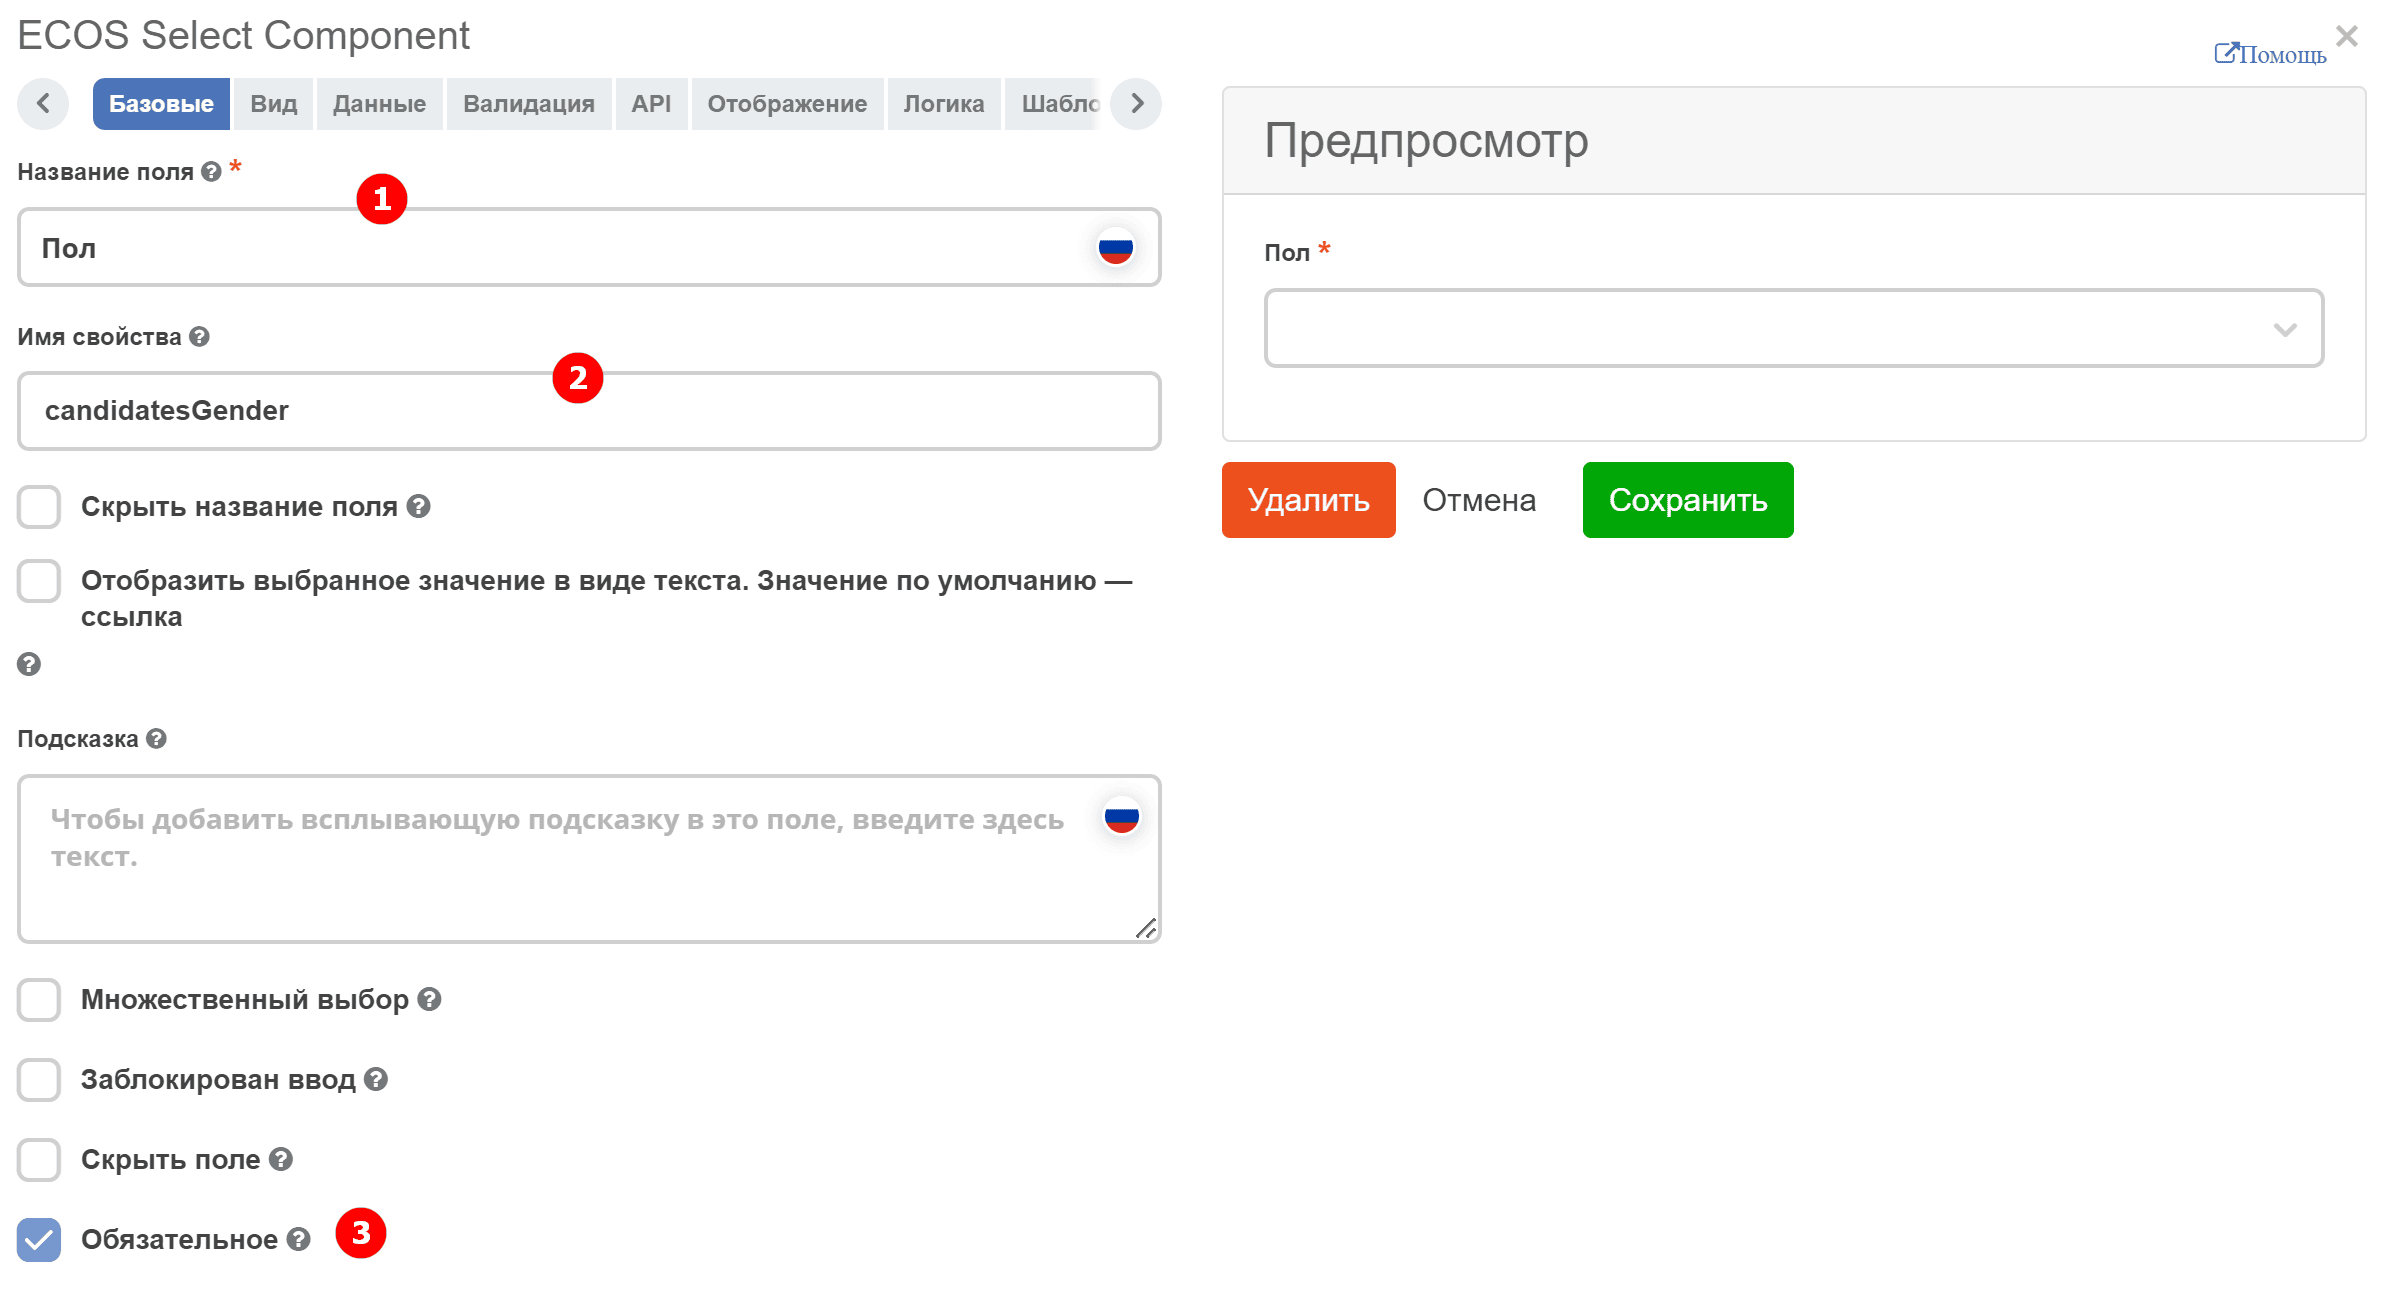Open the Помощь help link
The image size is (2381, 1300).
click(2270, 54)
